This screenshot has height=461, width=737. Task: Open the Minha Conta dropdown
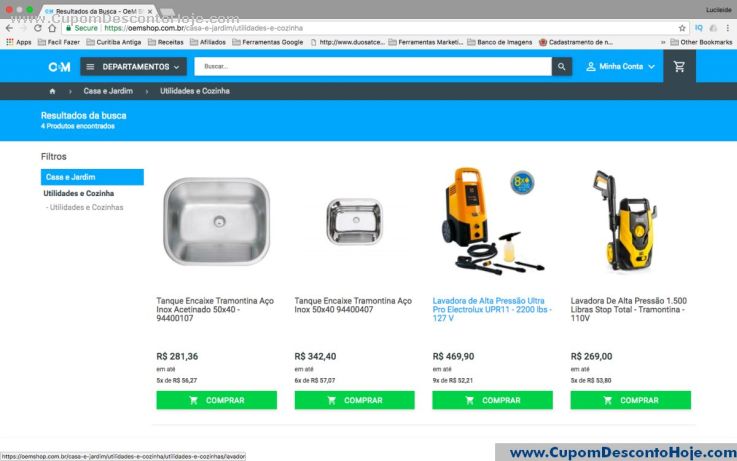(x=620, y=67)
